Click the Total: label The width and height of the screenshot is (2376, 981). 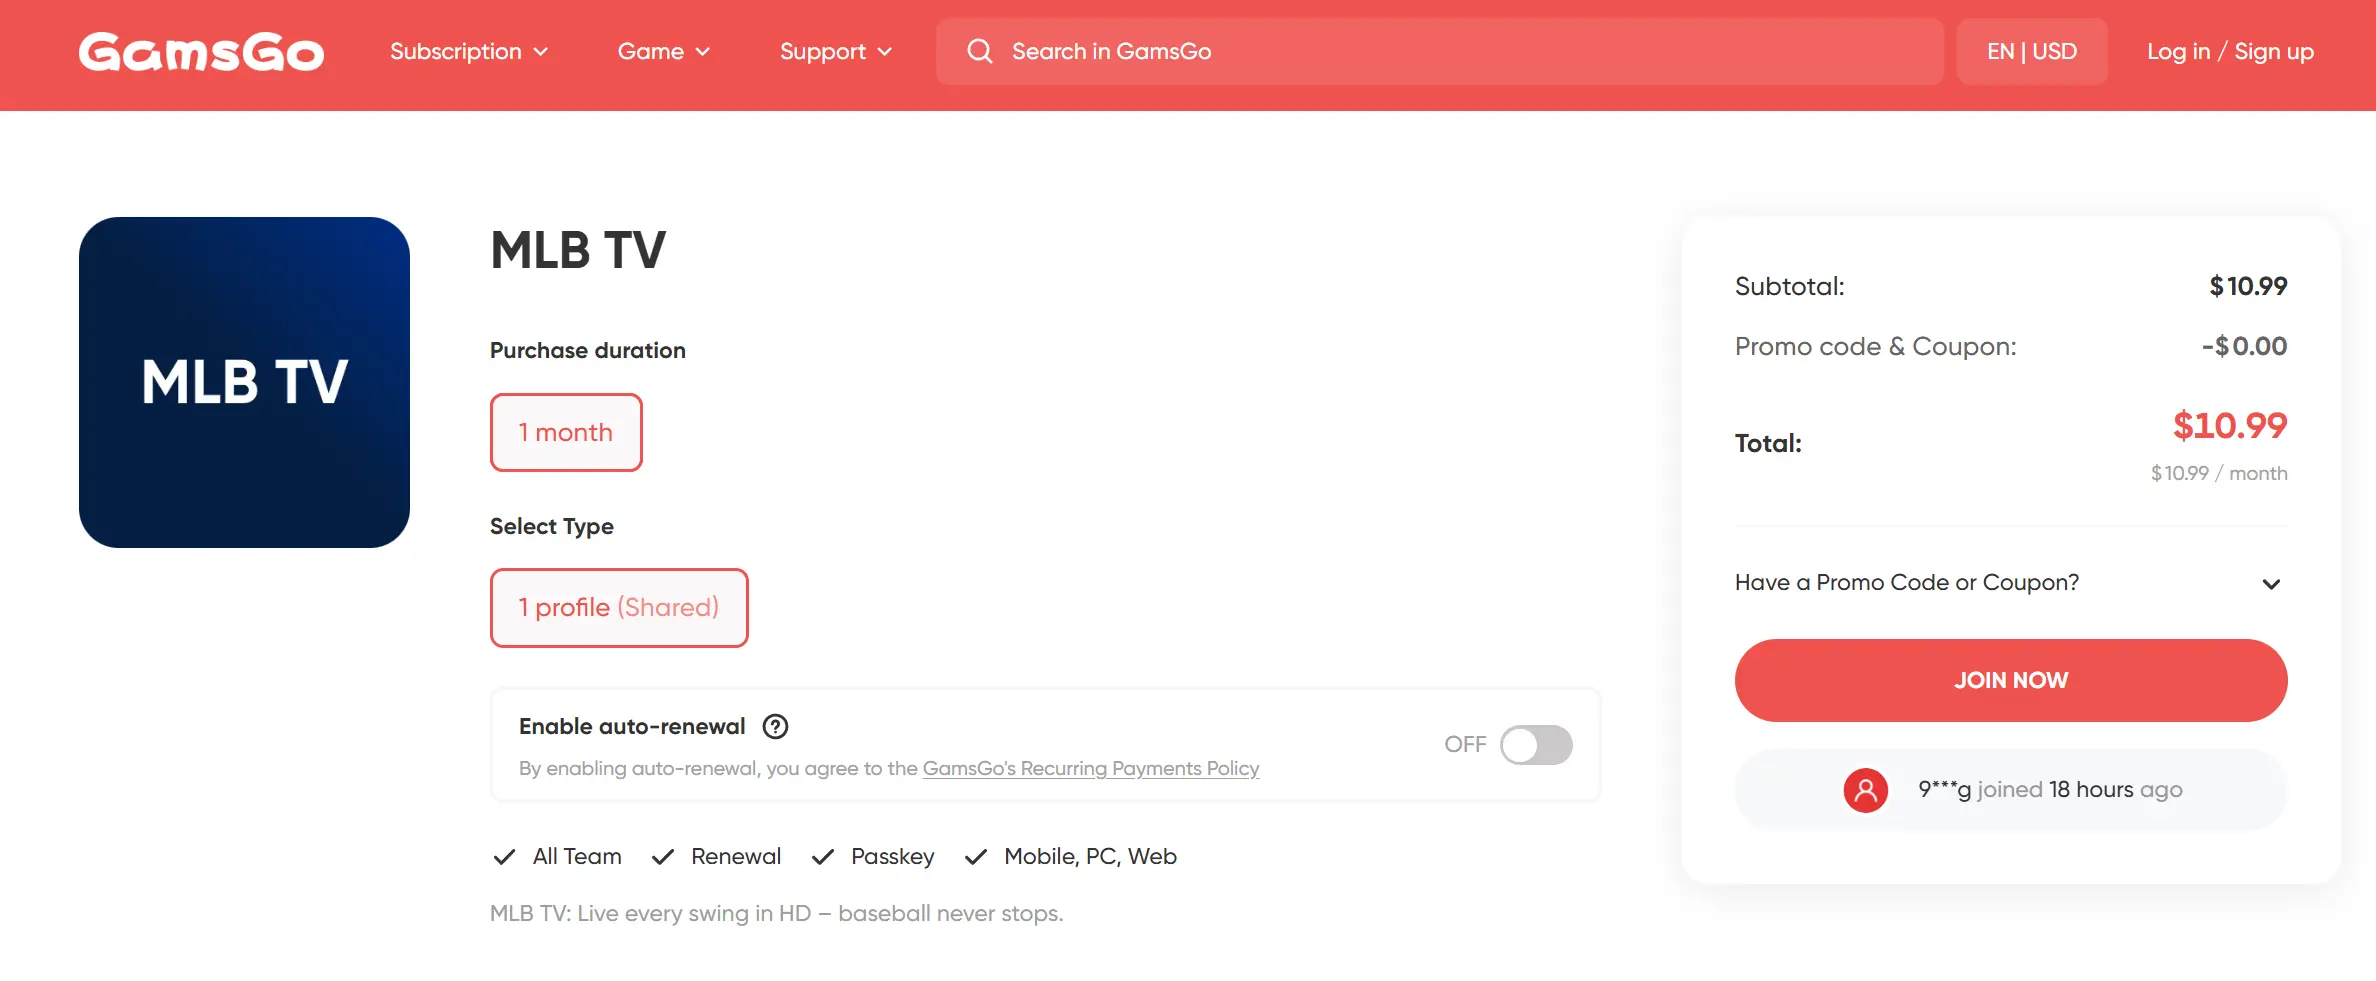click(x=1768, y=444)
